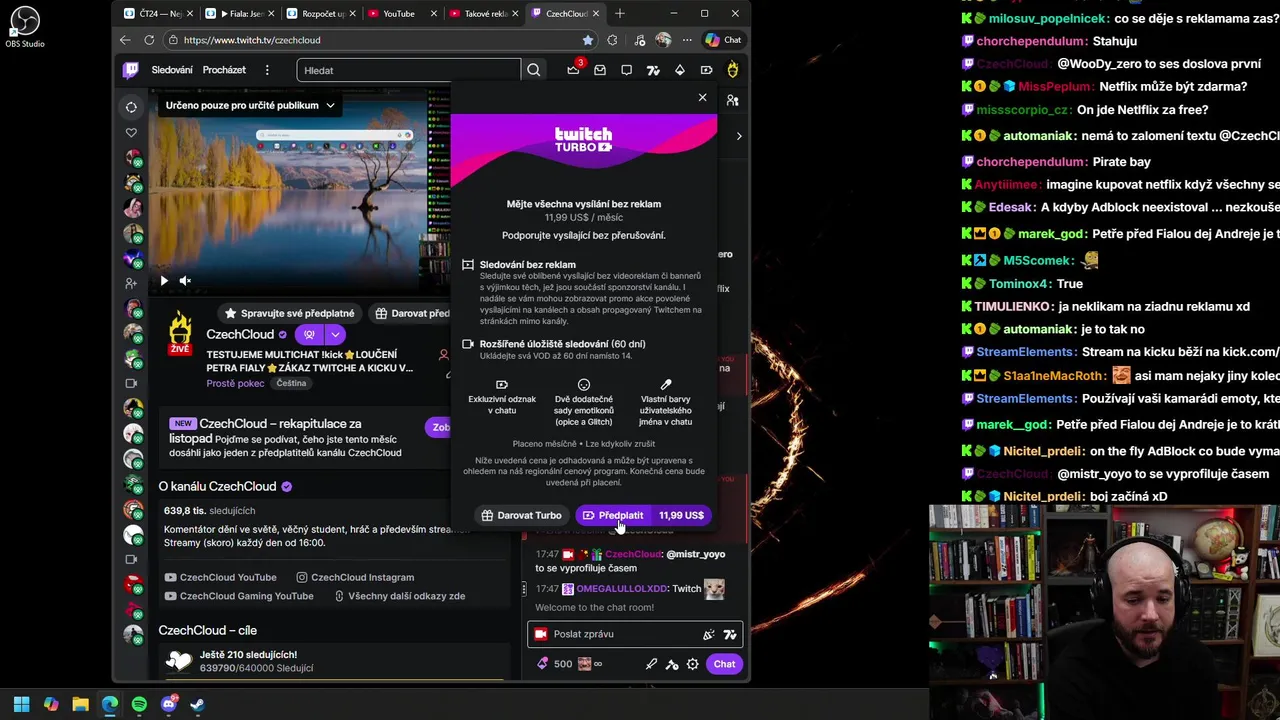Open the Twitch notifications inbox icon

tap(600, 70)
